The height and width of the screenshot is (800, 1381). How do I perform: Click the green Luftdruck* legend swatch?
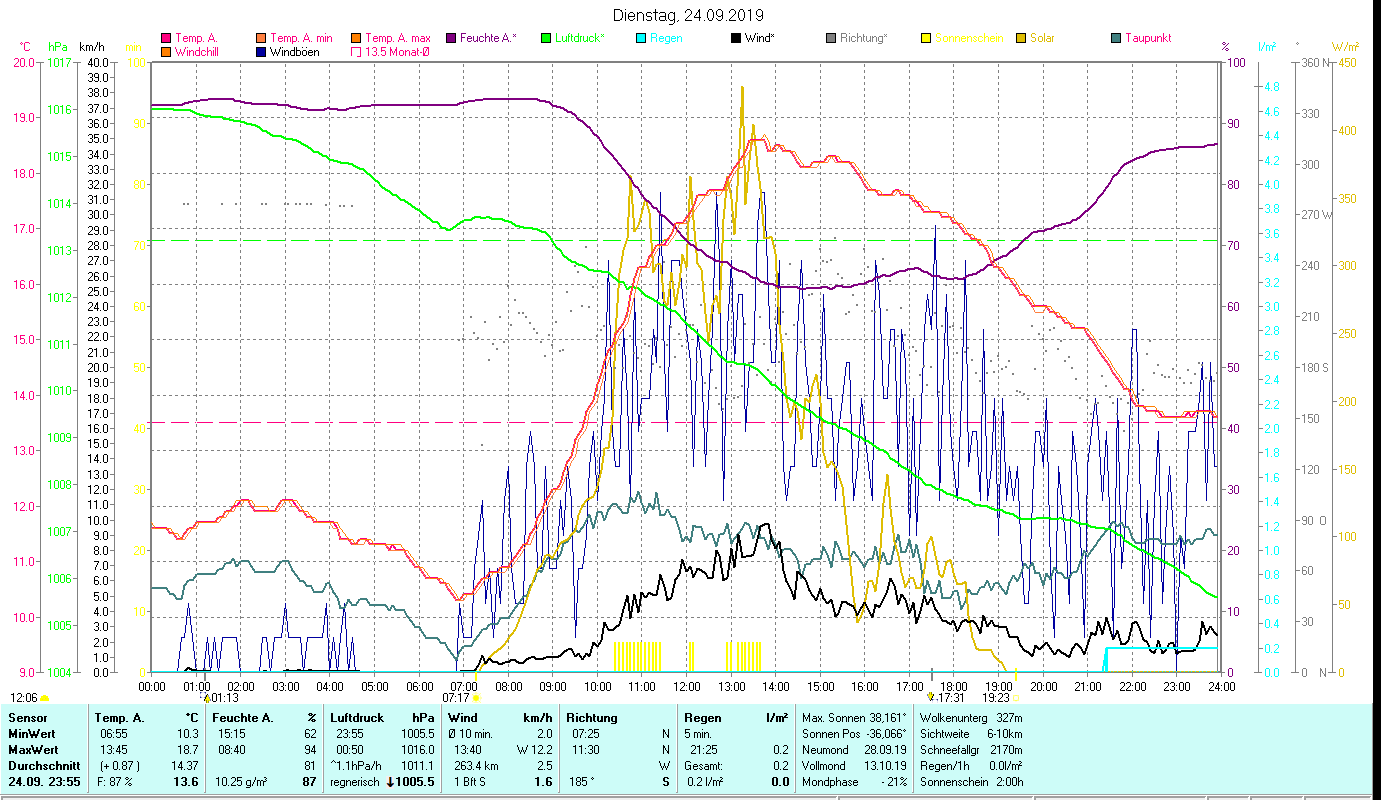click(545, 38)
